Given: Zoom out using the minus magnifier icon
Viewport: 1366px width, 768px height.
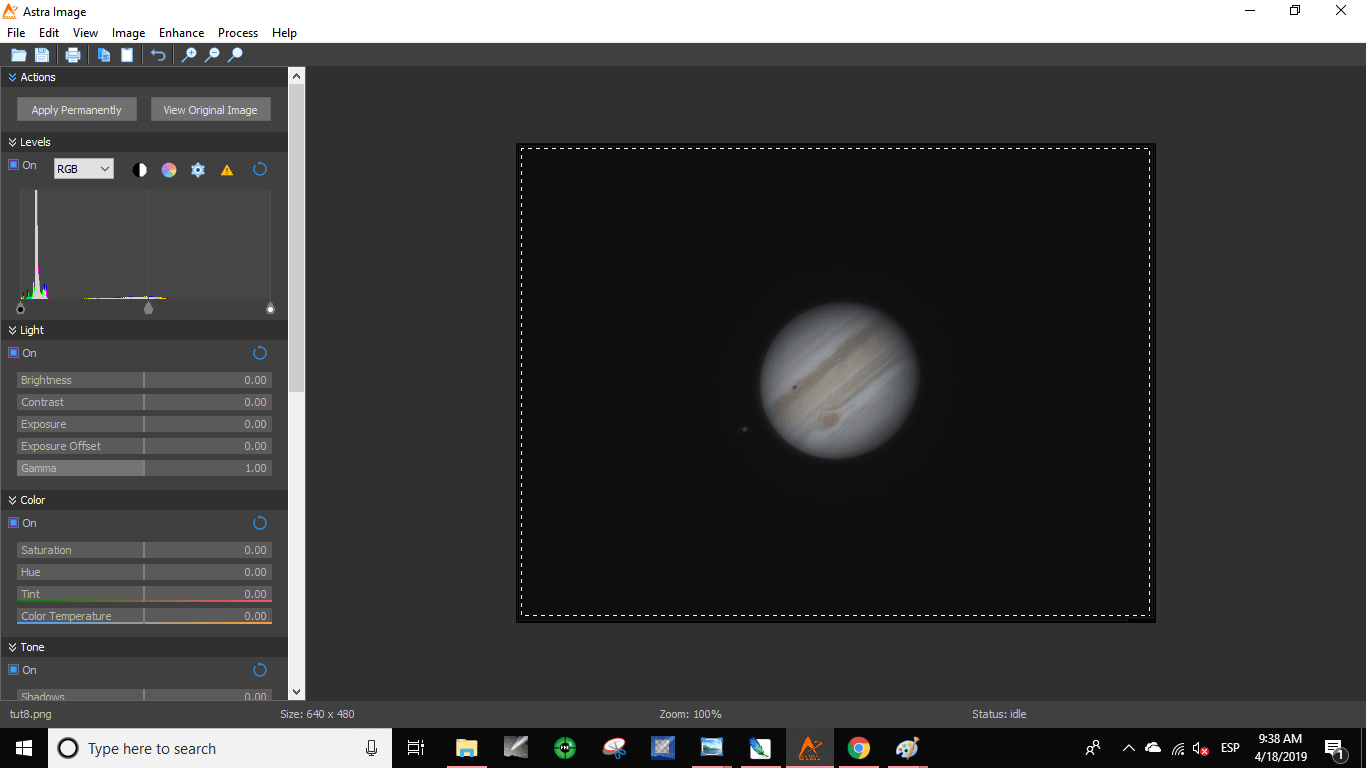Looking at the screenshot, I should [212, 55].
